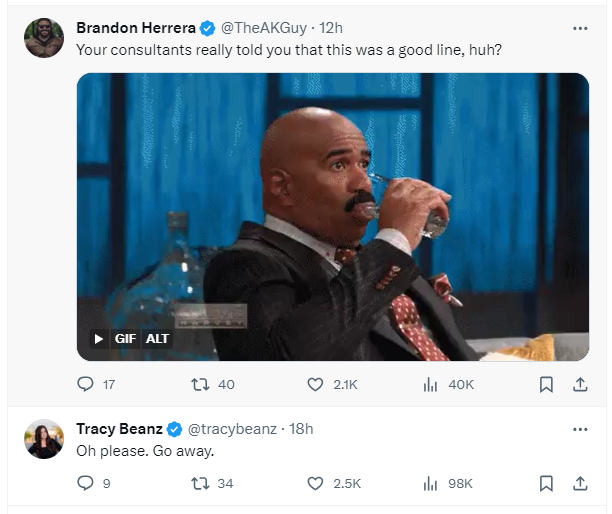Like Brandon Herrera's tweet
The image size is (612, 514).
315,384
